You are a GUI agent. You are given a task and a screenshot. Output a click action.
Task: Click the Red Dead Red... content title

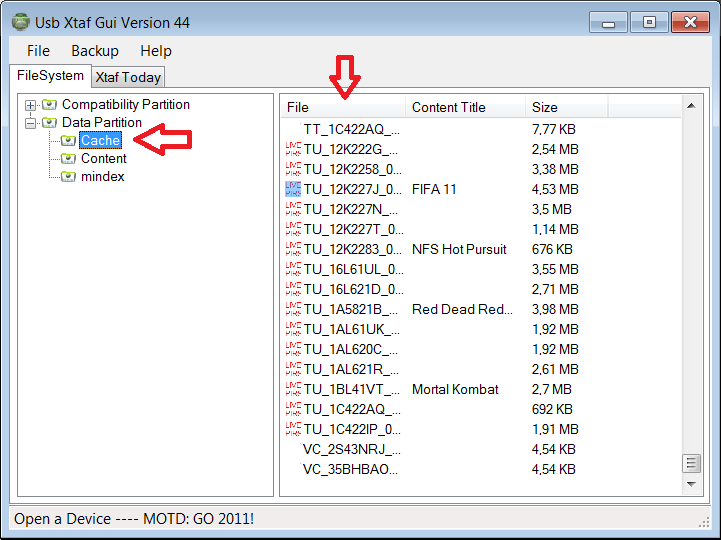tap(462, 309)
